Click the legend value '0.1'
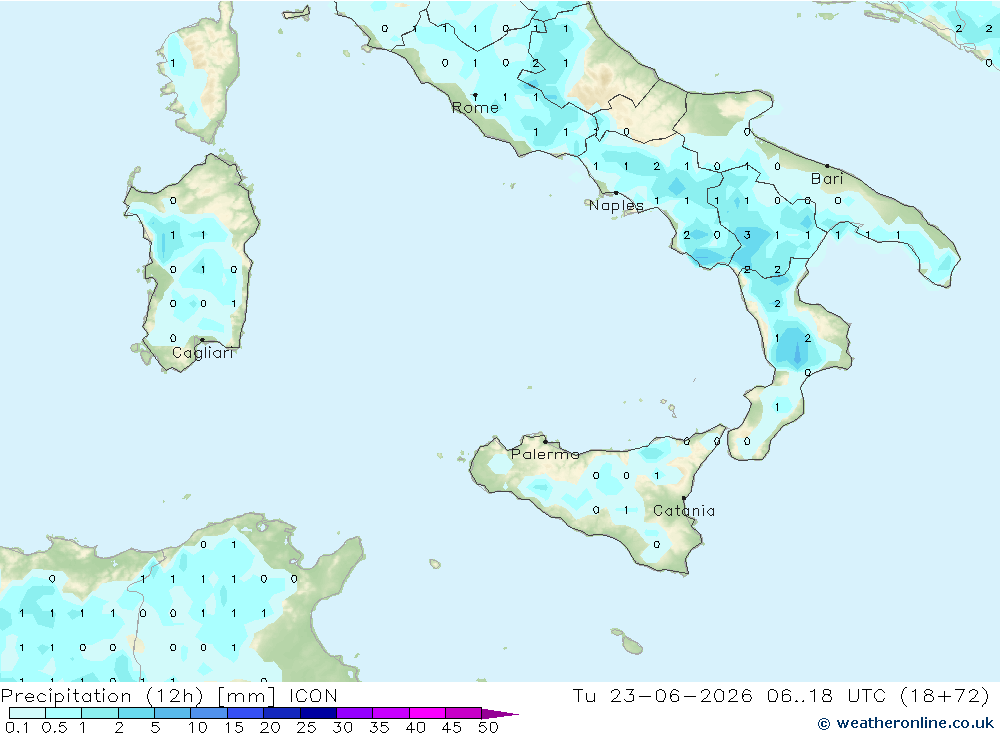The width and height of the screenshot is (1000, 733). (17, 727)
